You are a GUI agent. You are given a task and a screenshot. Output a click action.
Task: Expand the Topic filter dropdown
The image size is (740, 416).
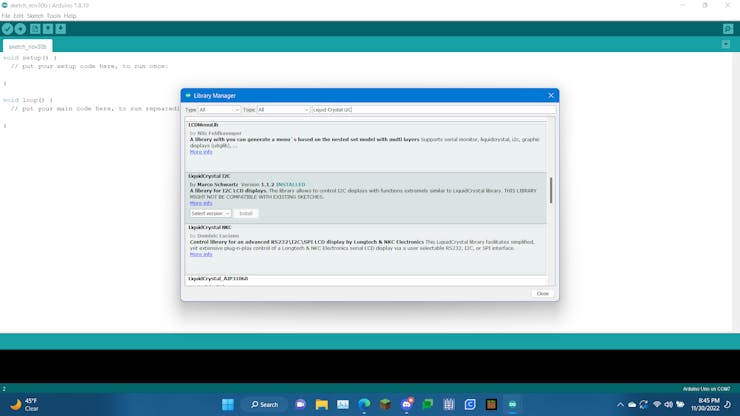click(283, 110)
